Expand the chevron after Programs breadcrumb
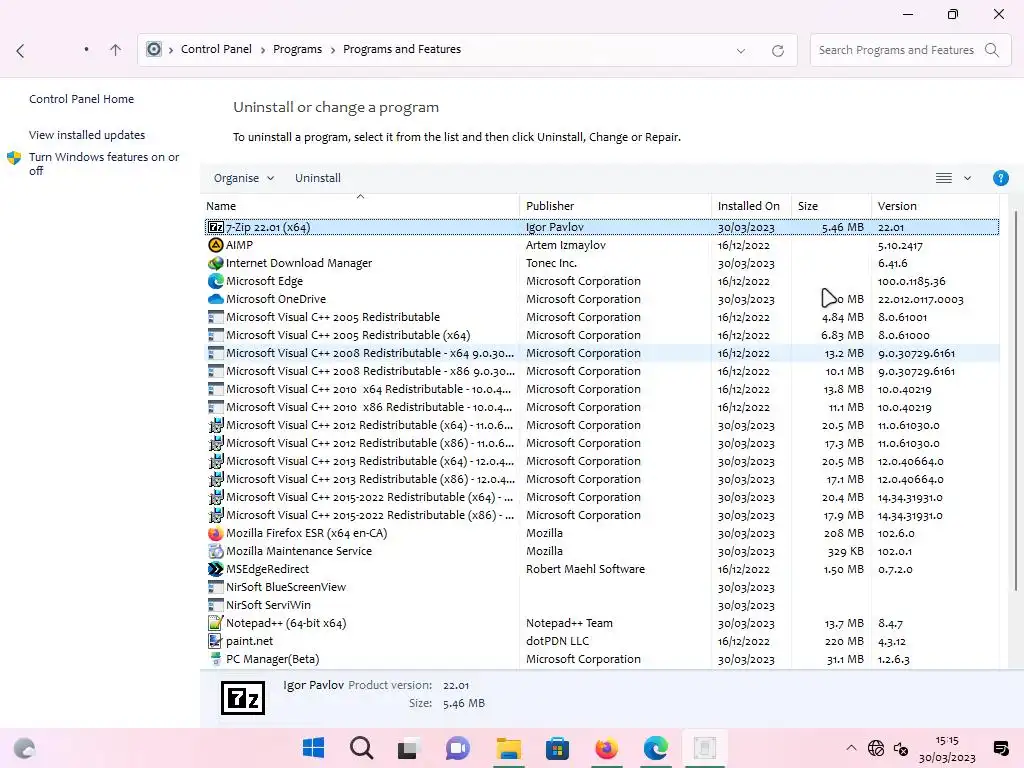This screenshot has height=768, width=1024. pyautogui.click(x=332, y=50)
